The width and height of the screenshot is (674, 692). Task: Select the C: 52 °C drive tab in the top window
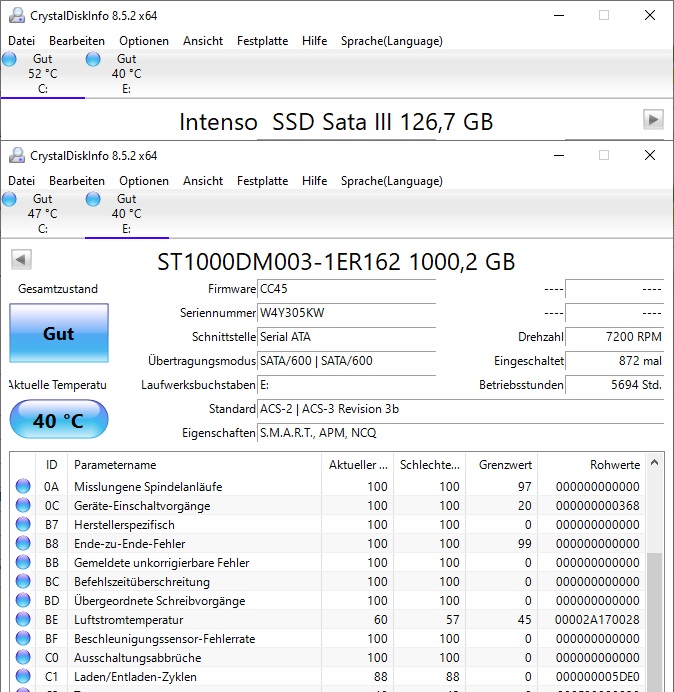(x=42, y=74)
